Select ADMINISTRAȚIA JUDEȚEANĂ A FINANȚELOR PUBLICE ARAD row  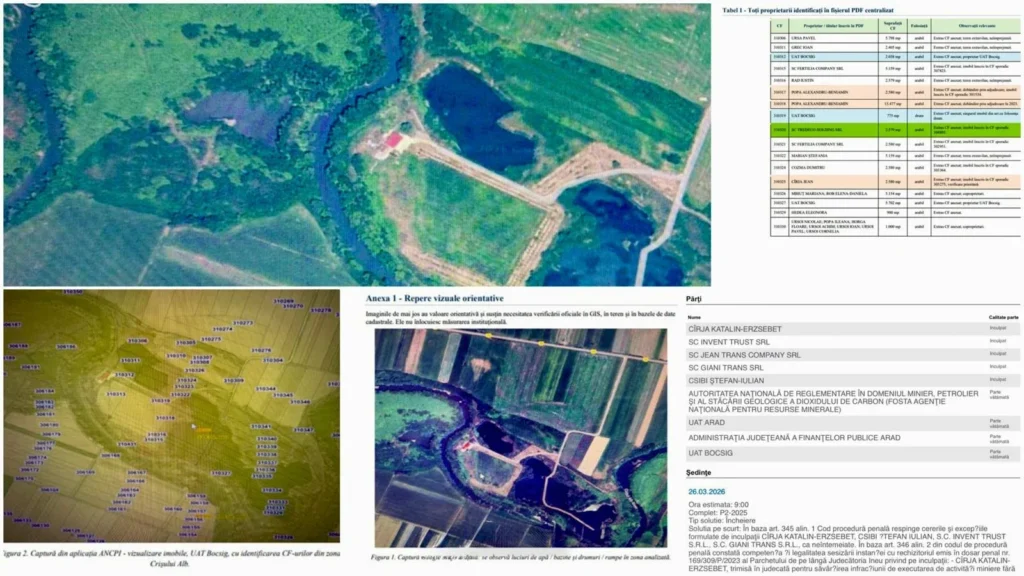tap(852, 438)
